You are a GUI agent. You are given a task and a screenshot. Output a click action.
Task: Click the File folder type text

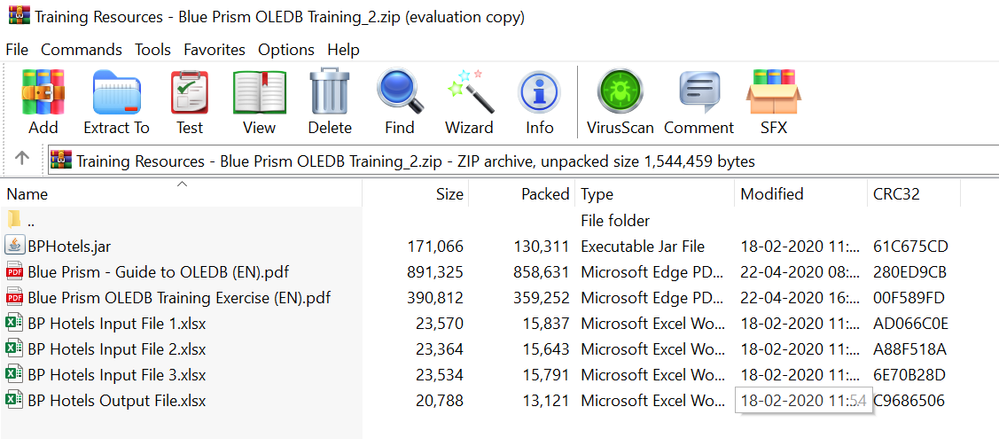pyautogui.click(x=615, y=220)
